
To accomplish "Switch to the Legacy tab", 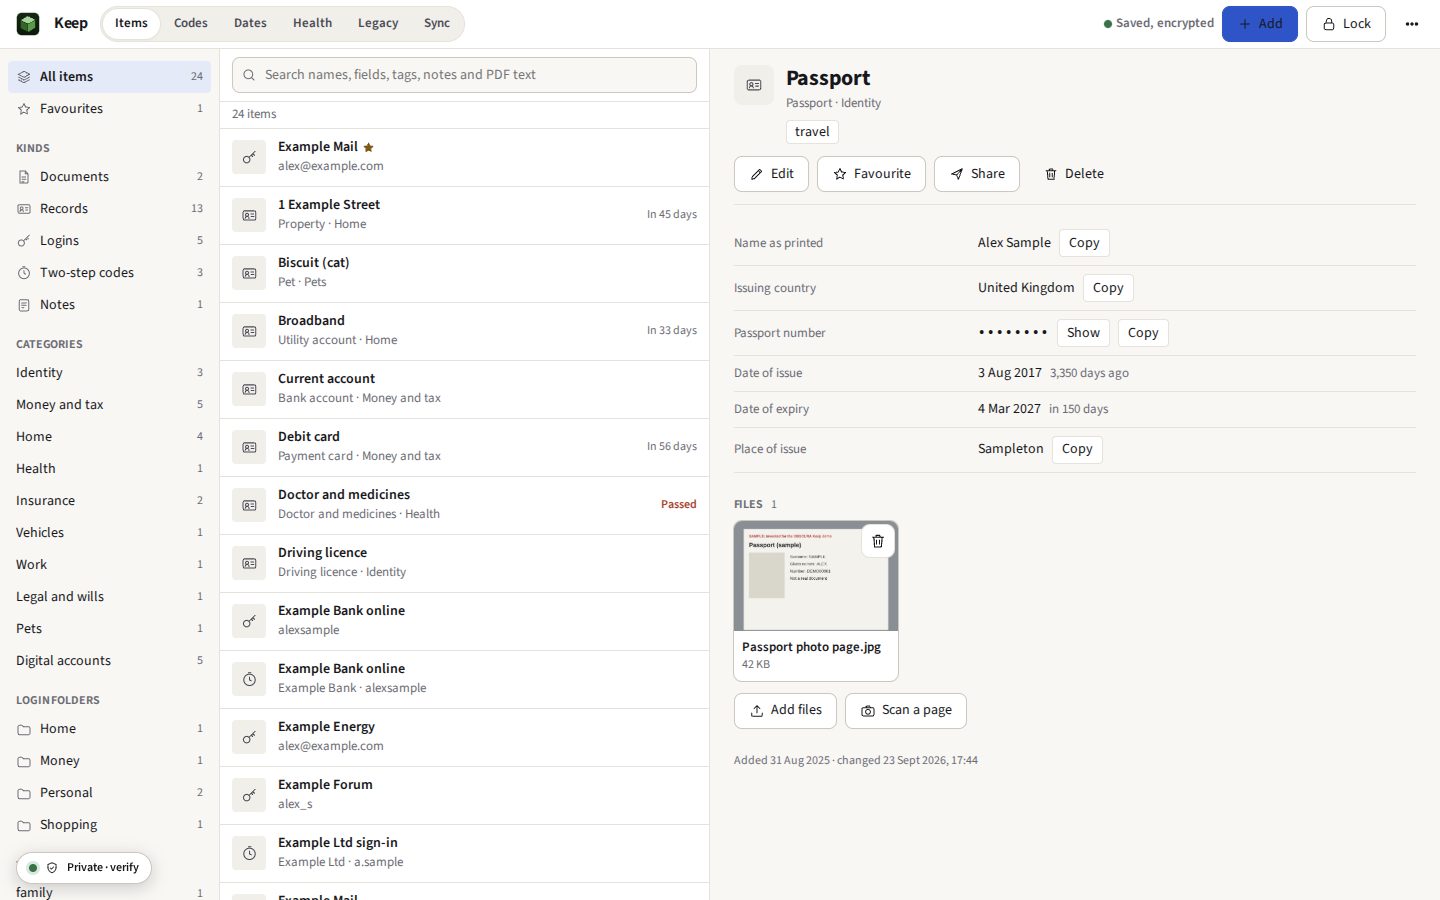I will [x=378, y=23].
